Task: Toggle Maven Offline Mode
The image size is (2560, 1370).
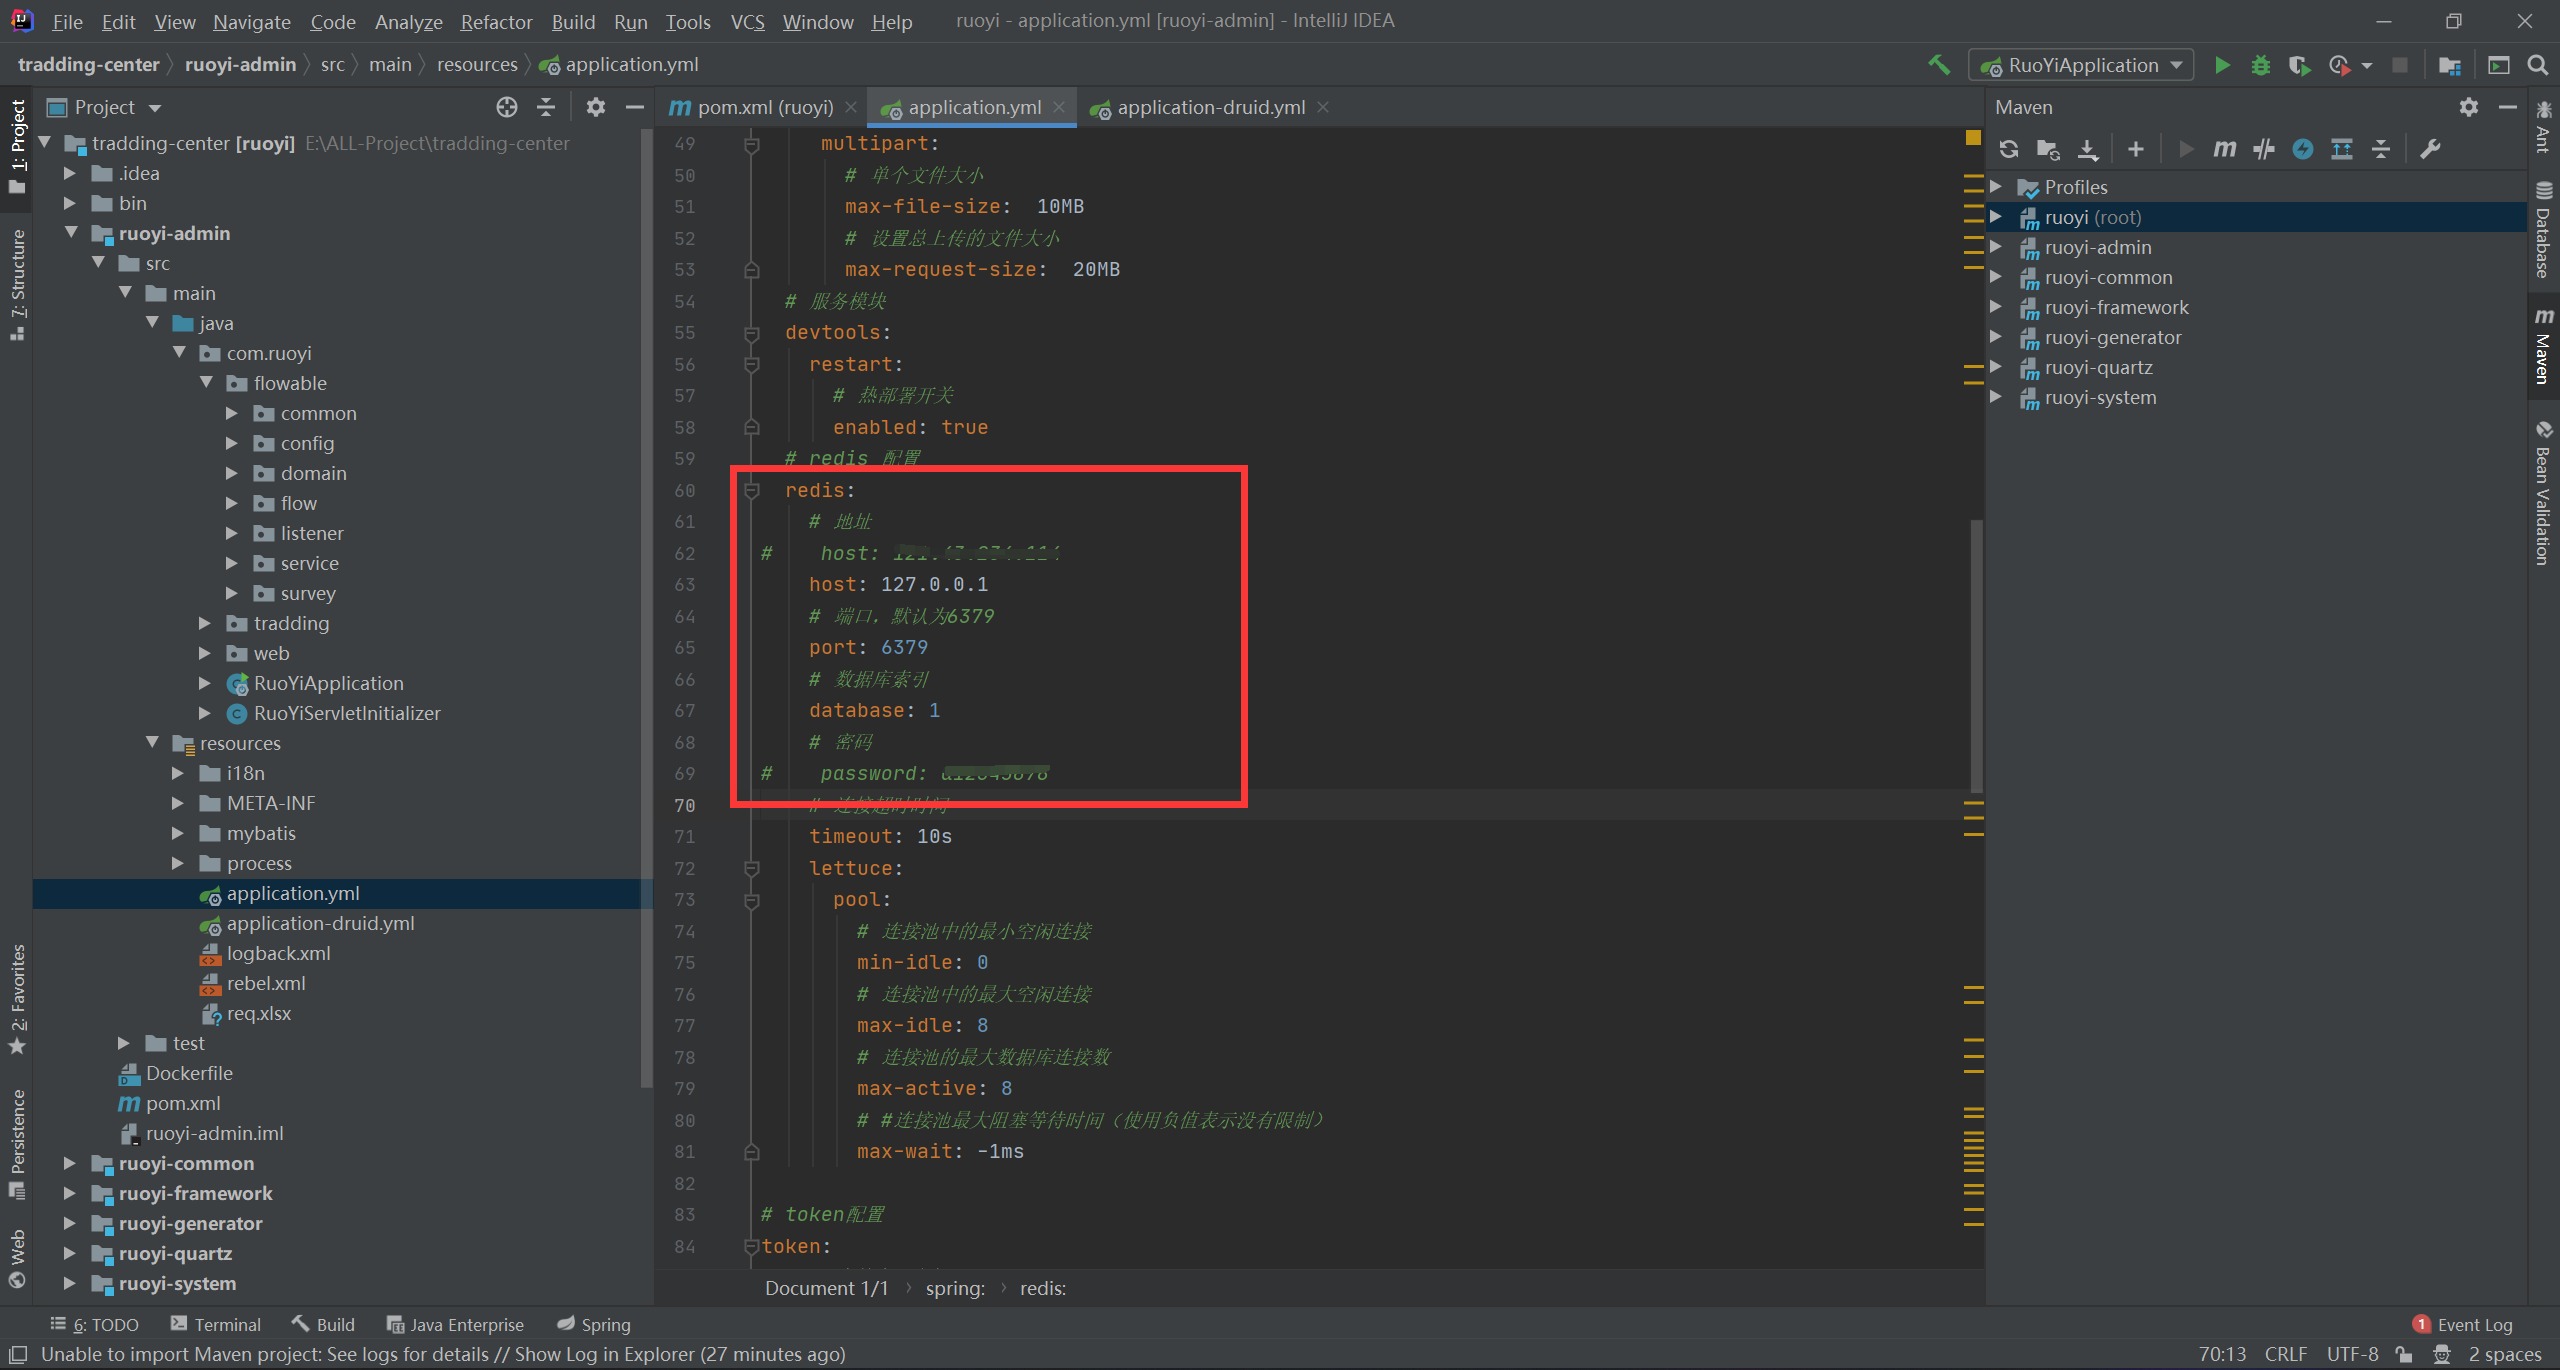Action: [2264, 149]
